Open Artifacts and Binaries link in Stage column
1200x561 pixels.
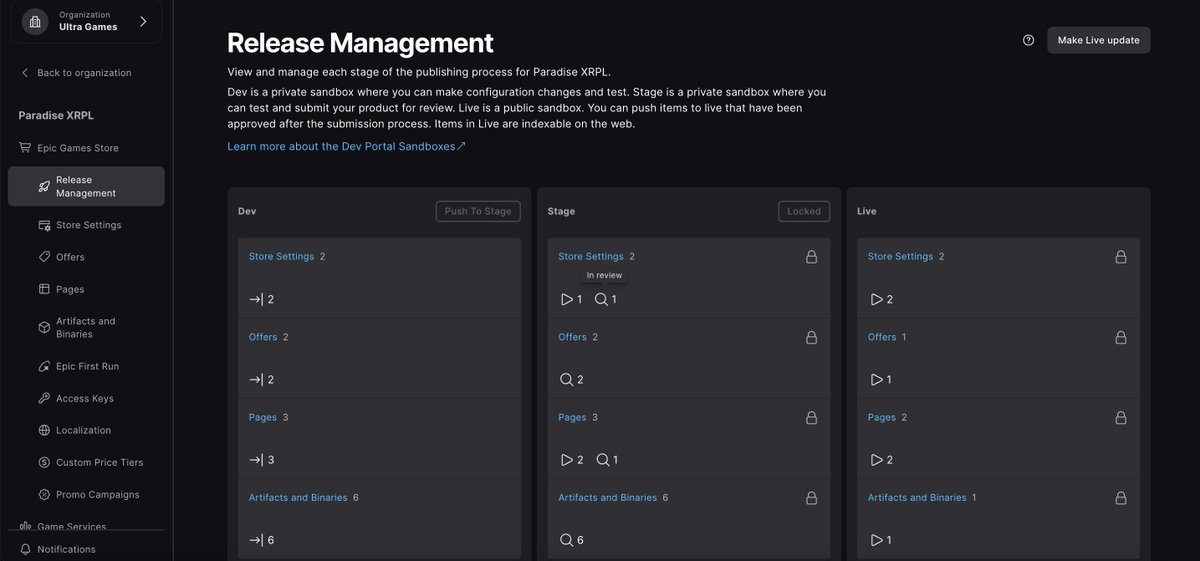click(608, 497)
